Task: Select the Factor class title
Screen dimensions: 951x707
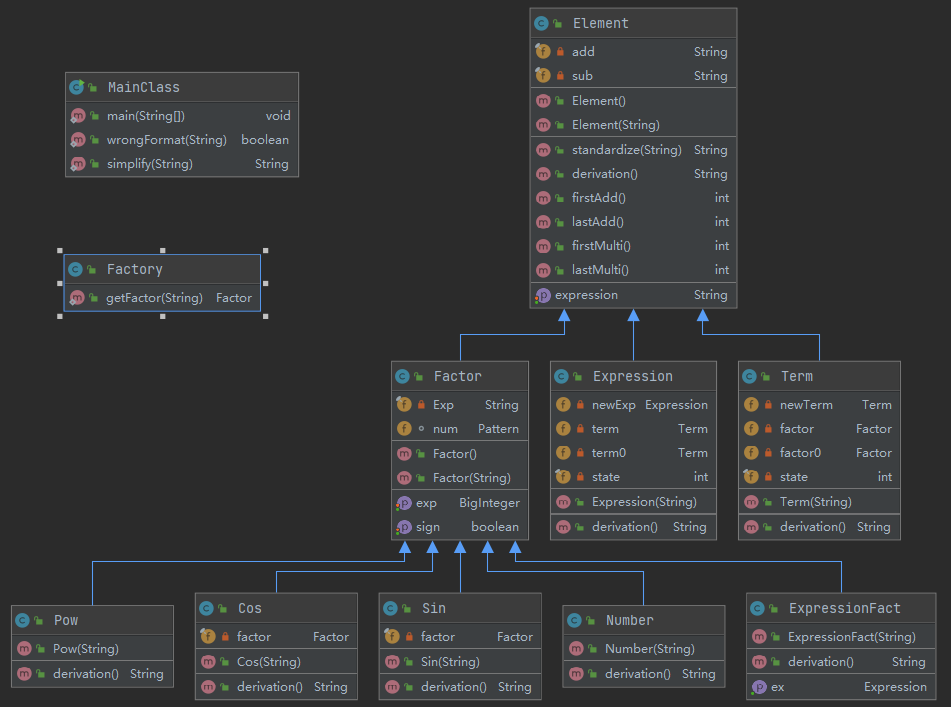Action: click(458, 377)
